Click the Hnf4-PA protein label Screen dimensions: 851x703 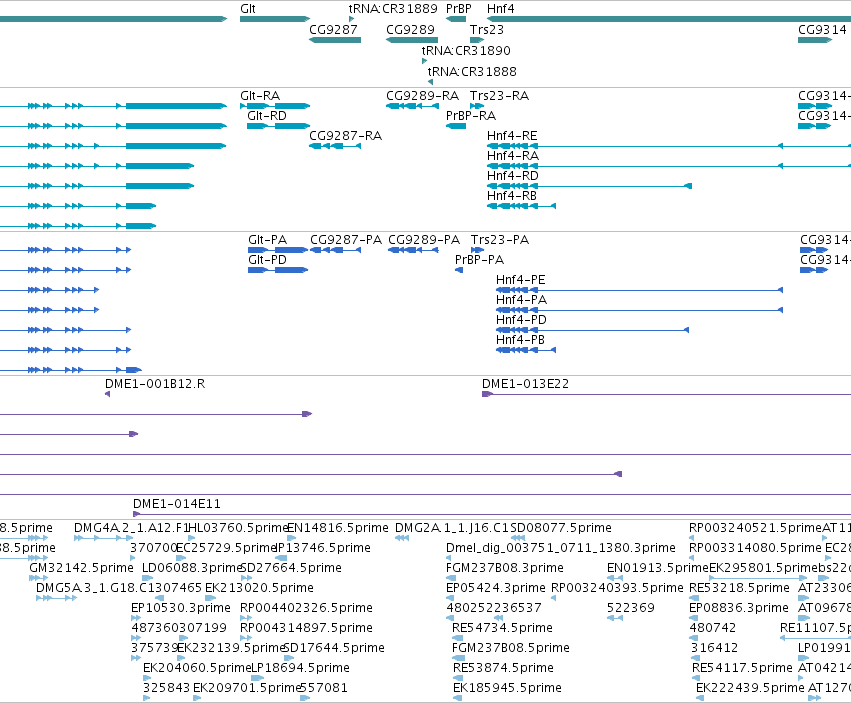tap(521, 300)
